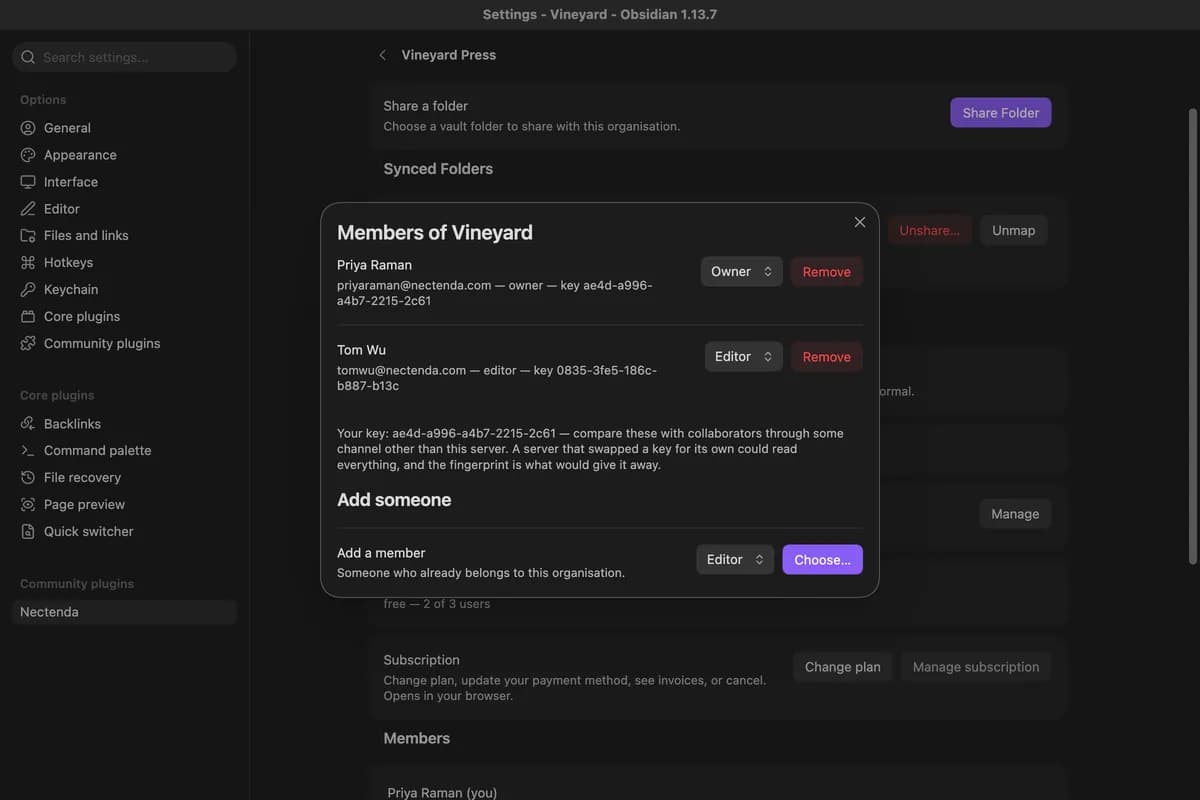Remove Priya Raman from members
Viewport: 1200px width, 800px height.
[827, 272]
